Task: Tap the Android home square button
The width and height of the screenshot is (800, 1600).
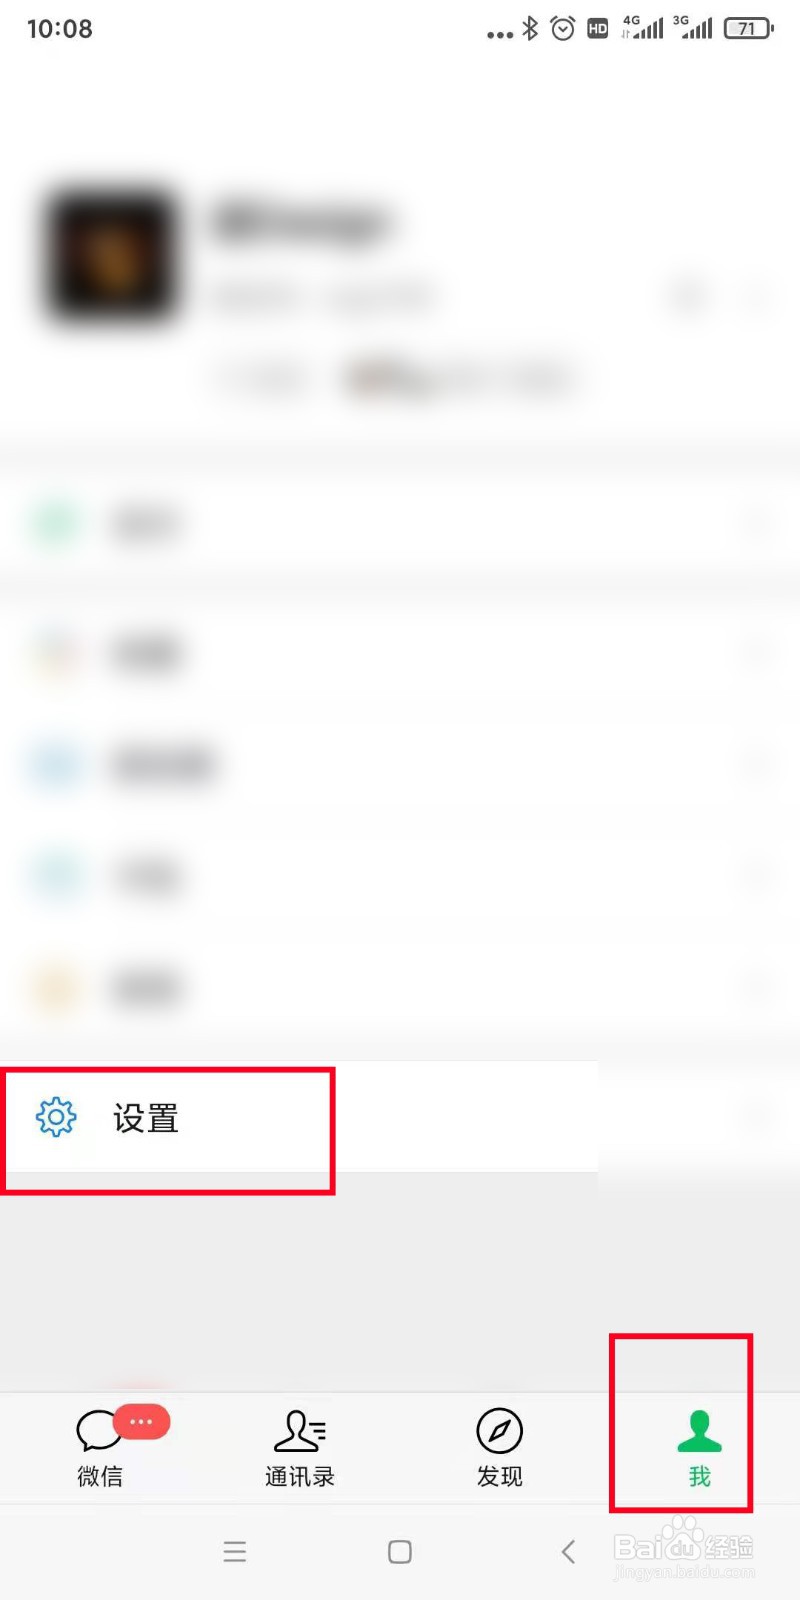Action: point(400,1551)
